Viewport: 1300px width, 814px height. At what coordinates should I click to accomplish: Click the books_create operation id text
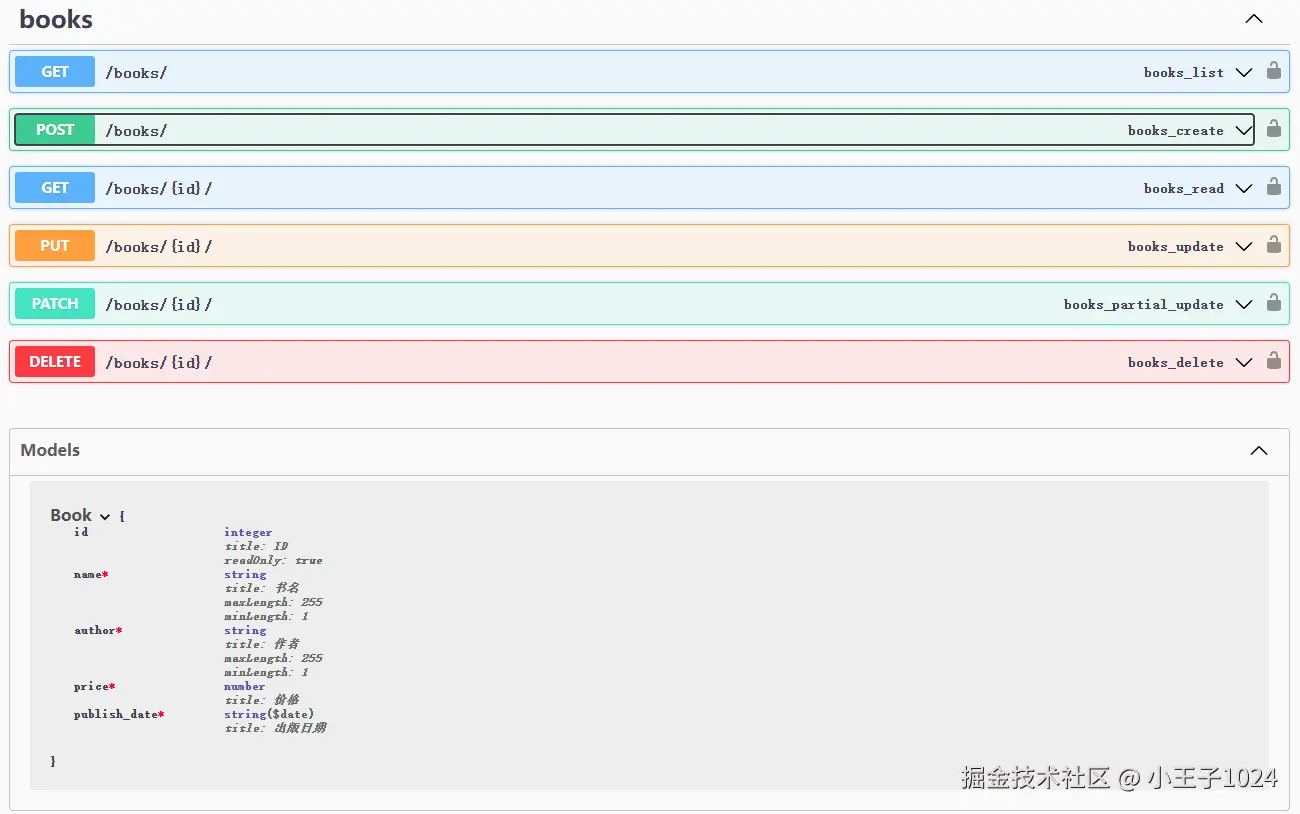[x=1176, y=131]
